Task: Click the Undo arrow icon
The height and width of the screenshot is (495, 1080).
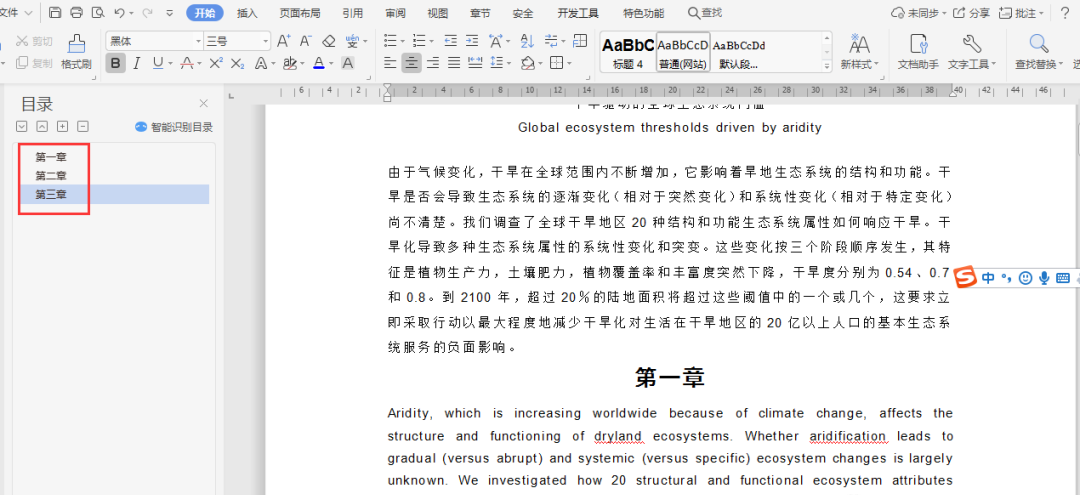Action: pos(120,13)
